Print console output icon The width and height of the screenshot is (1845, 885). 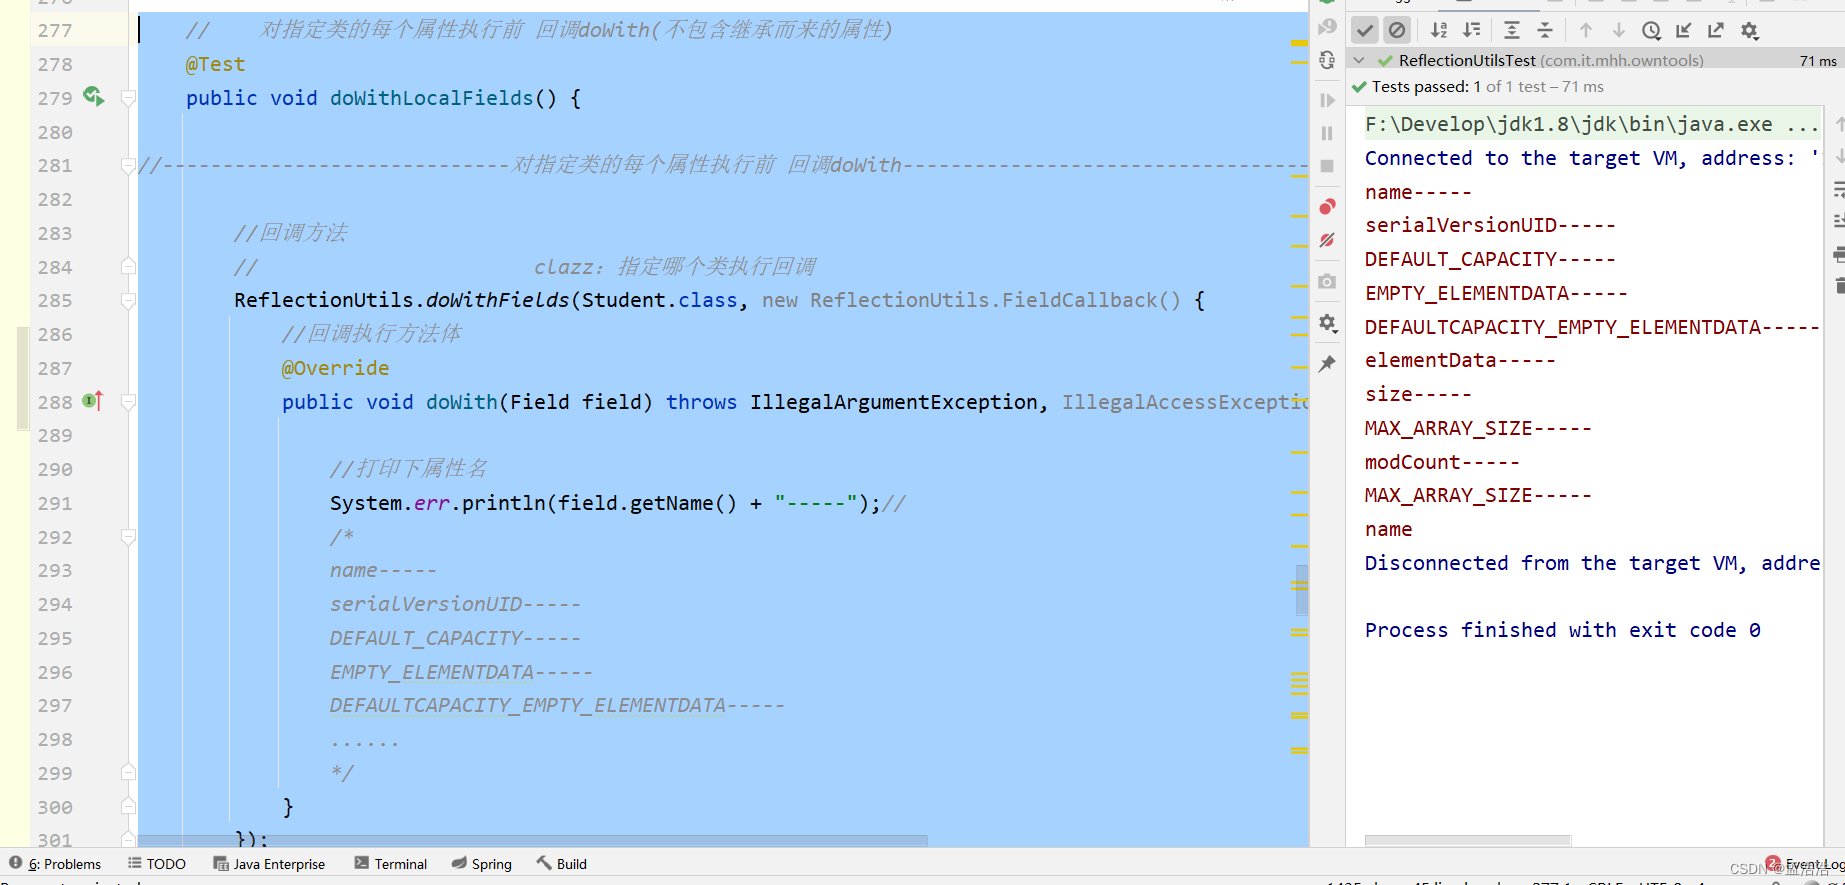(1839, 254)
